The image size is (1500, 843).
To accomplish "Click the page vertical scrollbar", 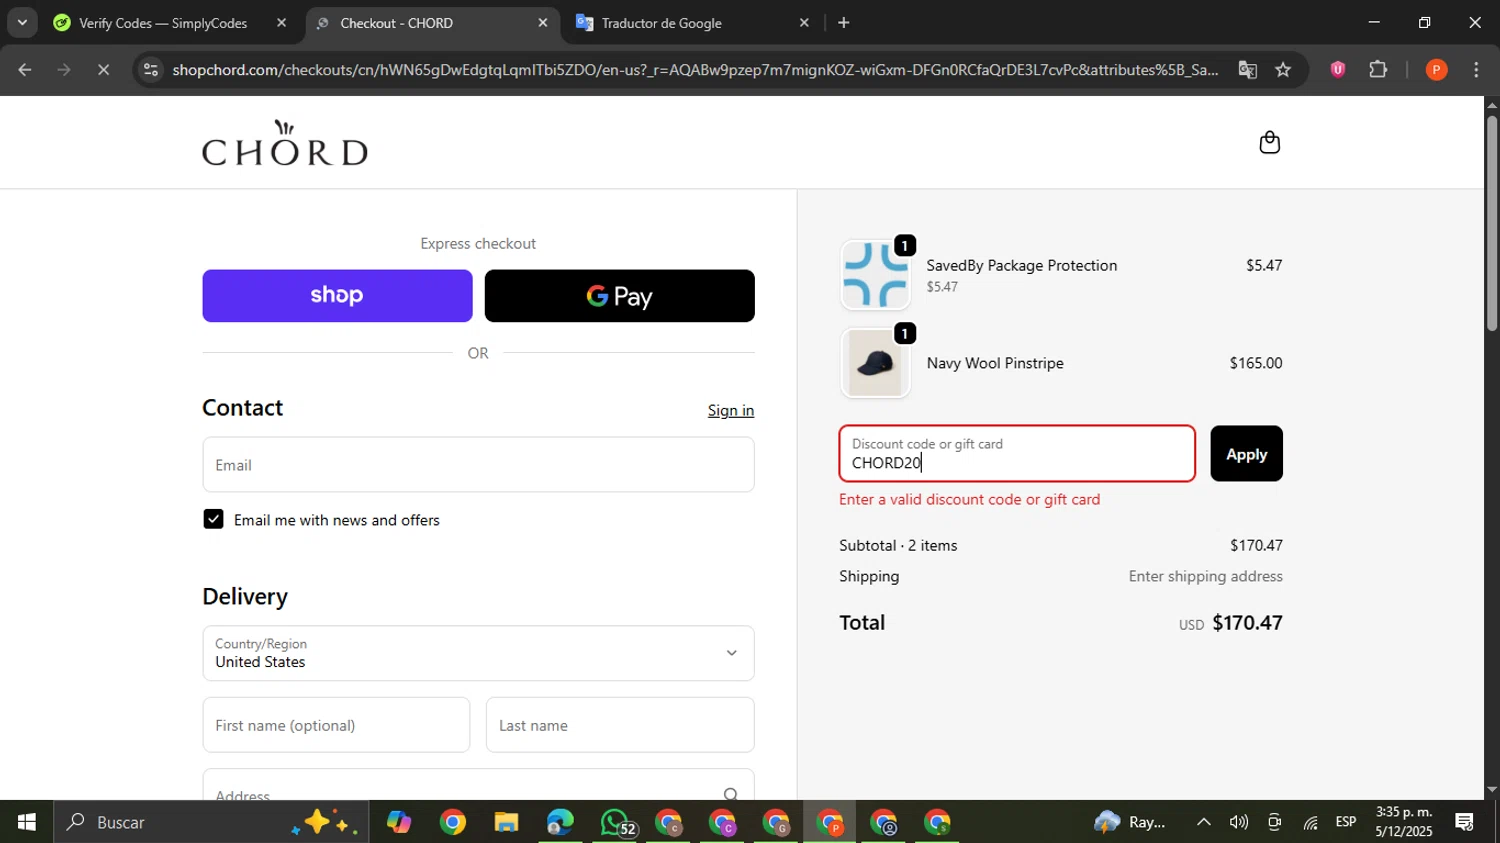I will (x=1492, y=224).
